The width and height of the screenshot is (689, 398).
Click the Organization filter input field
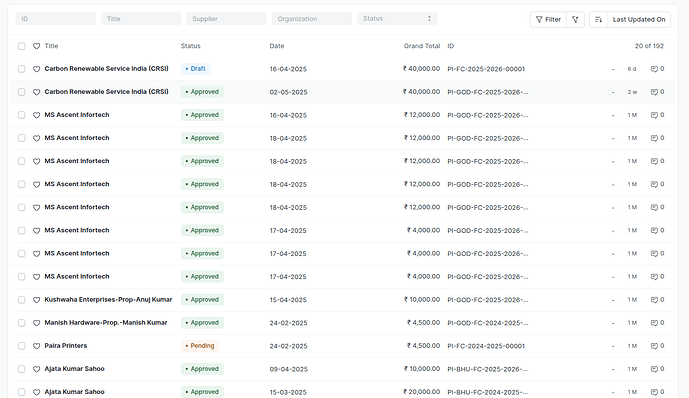click(x=312, y=18)
